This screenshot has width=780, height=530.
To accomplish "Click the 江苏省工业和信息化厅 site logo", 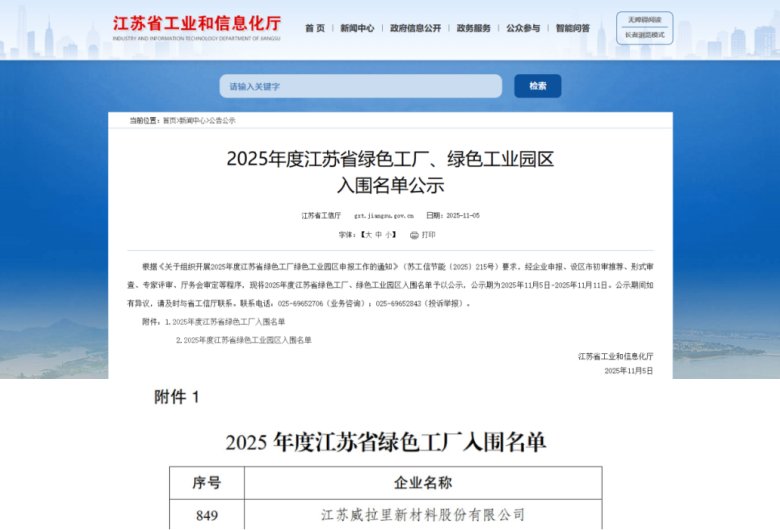I will pyautogui.click(x=197, y=25).
